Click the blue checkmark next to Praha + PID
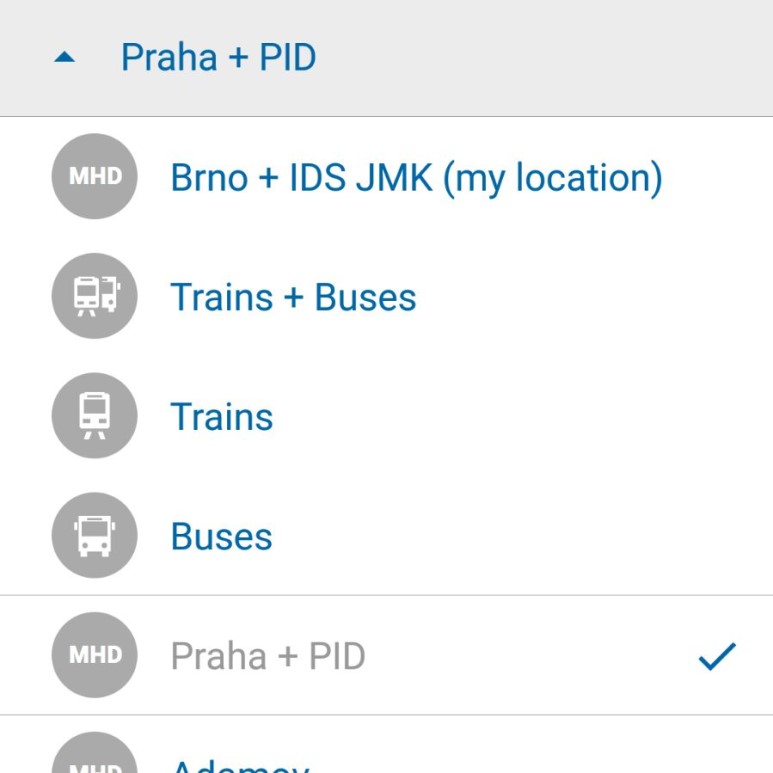This screenshot has width=773, height=773. click(717, 657)
